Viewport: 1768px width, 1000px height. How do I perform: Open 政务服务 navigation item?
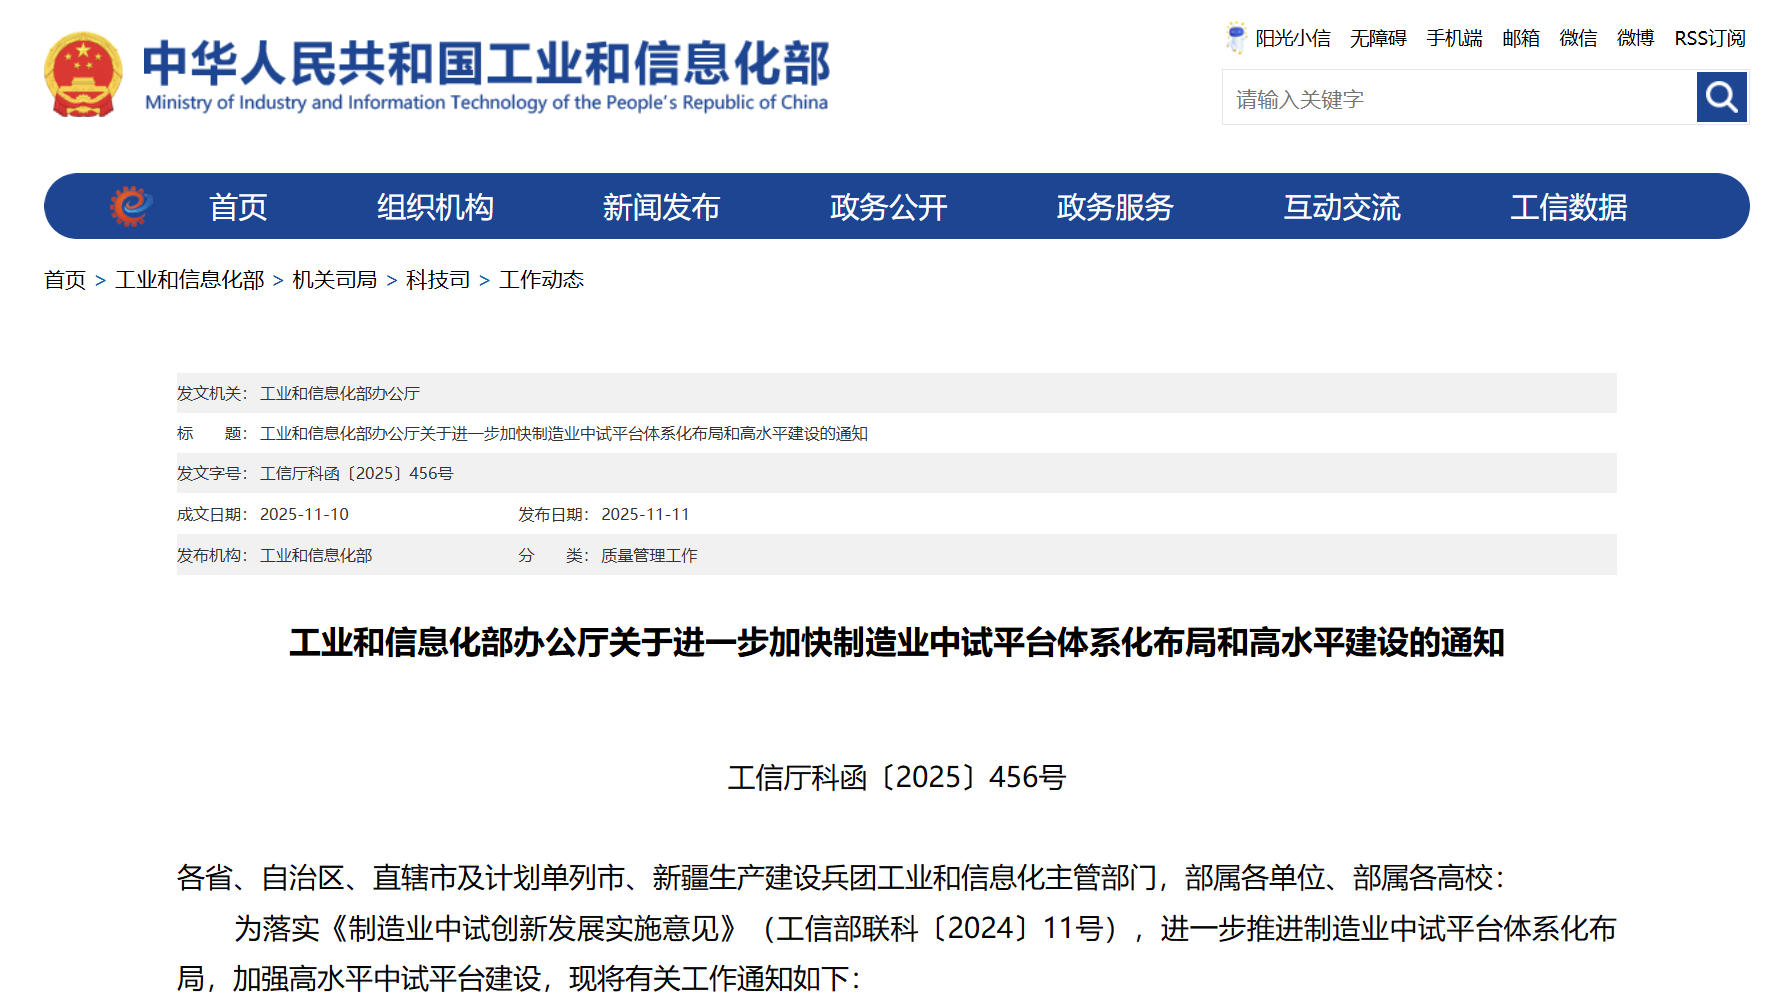tap(1115, 207)
